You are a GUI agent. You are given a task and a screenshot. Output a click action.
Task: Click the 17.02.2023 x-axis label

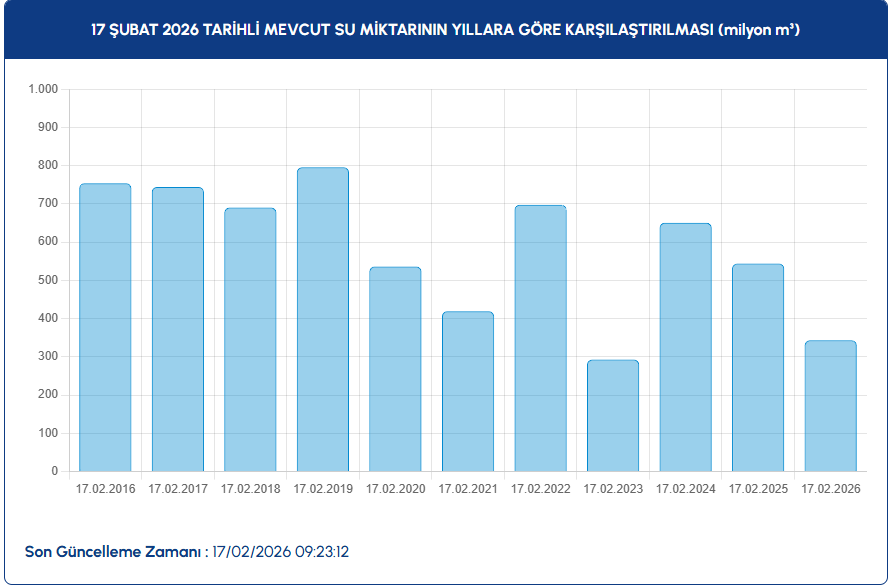pos(613,489)
